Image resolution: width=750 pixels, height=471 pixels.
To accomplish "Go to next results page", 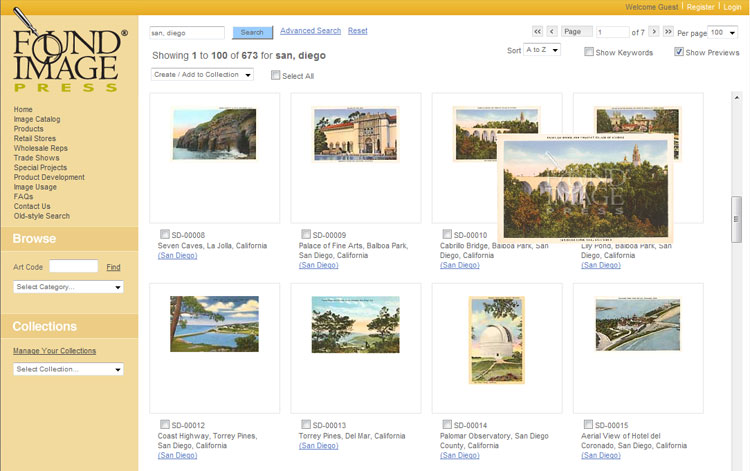I will (654, 32).
